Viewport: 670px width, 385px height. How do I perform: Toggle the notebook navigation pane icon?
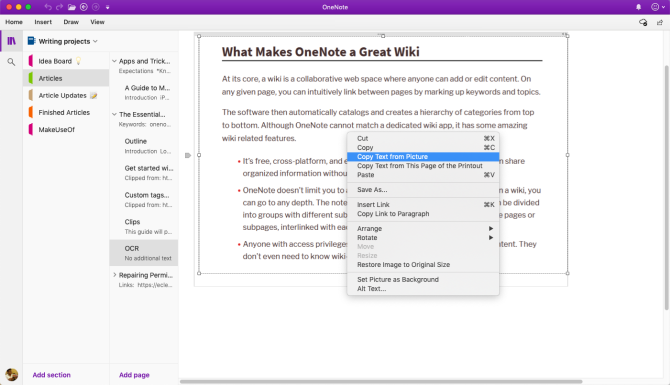(12, 41)
